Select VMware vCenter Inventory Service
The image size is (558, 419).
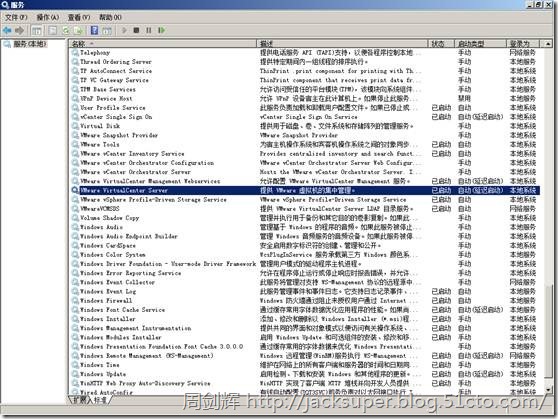(x=132, y=153)
